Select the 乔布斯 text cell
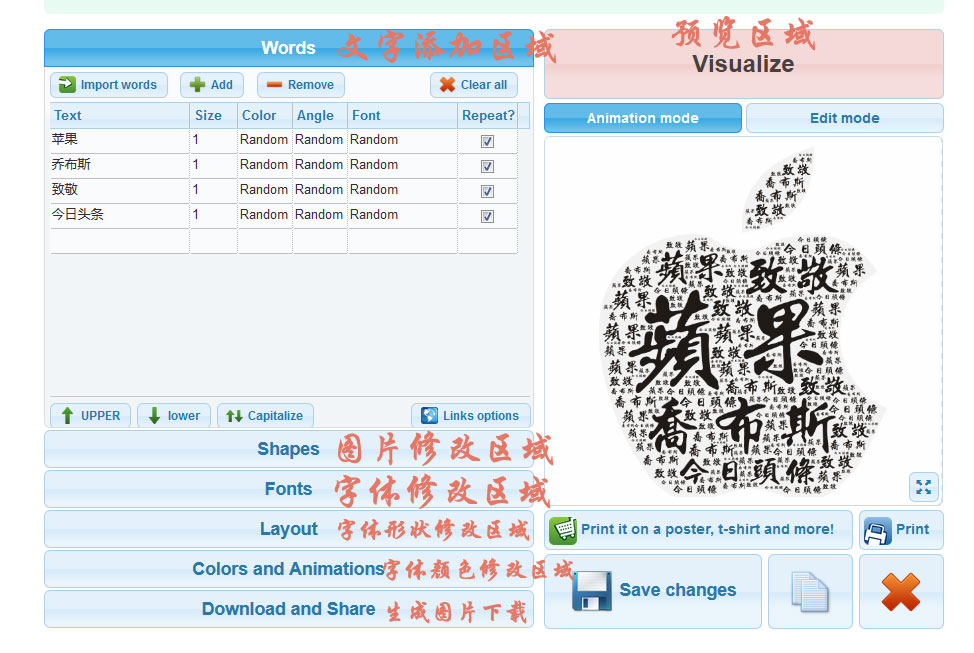The width and height of the screenshot is (974, 653). (119, 166)
